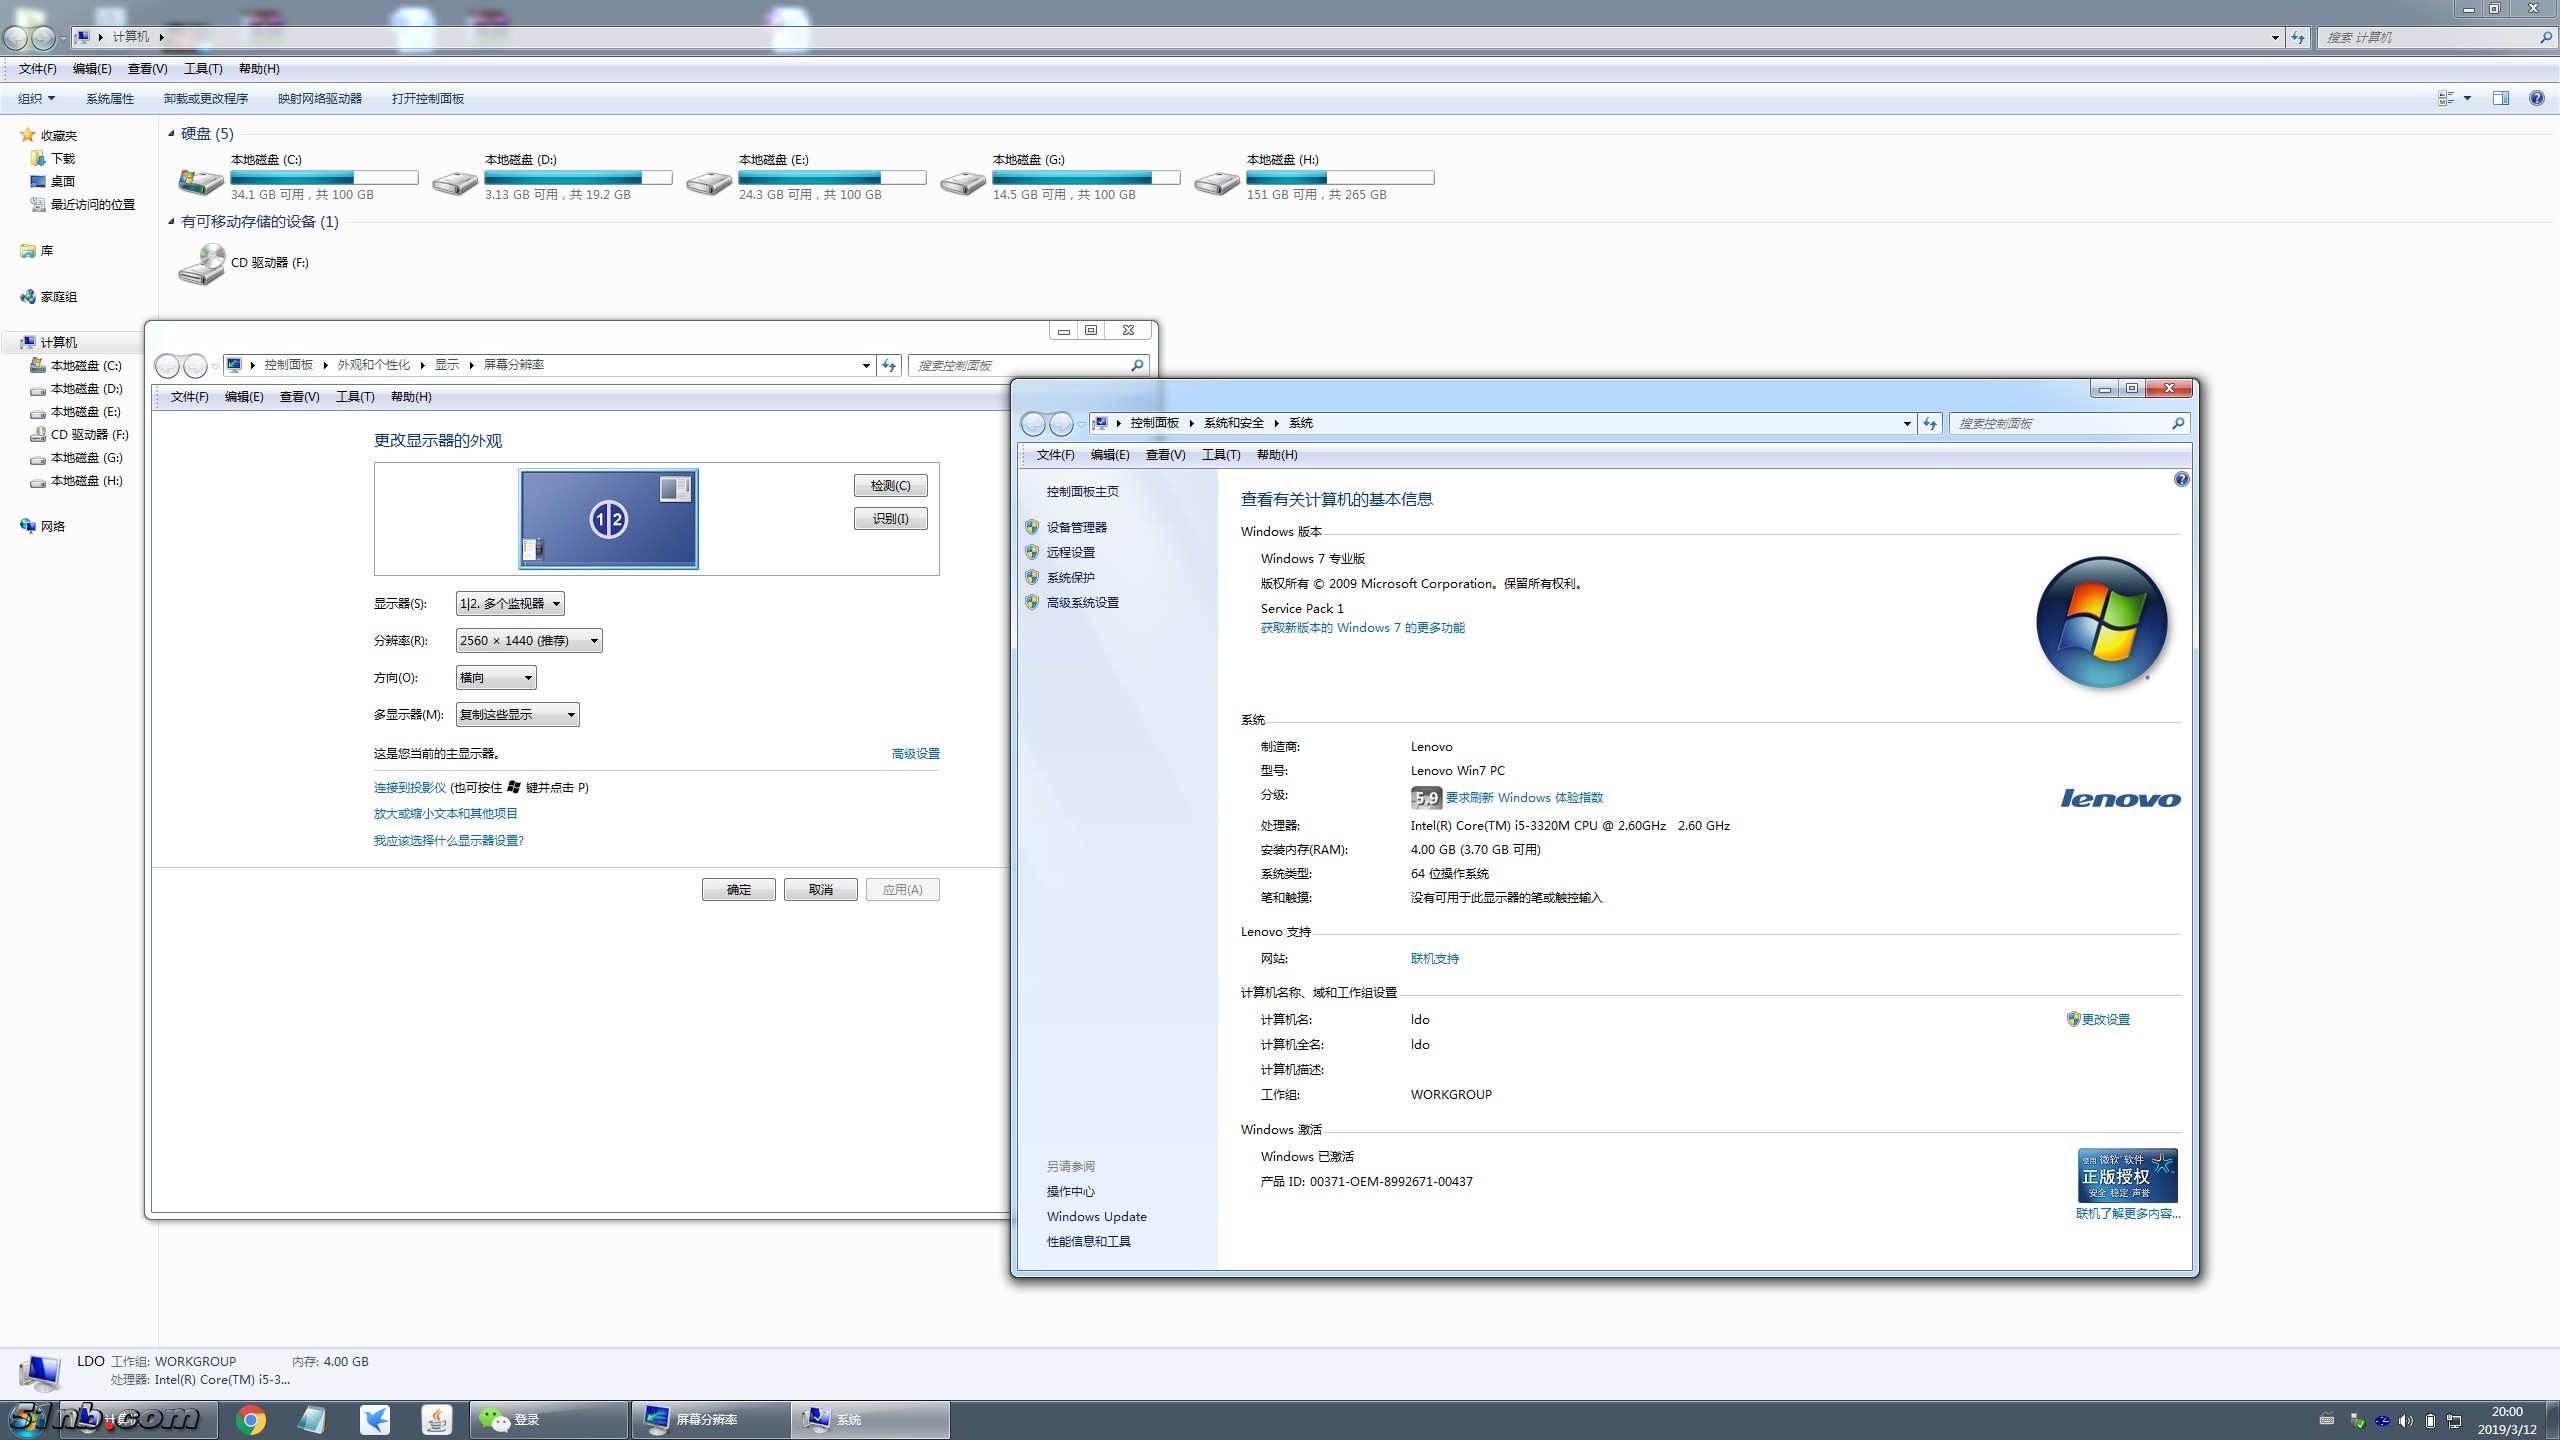Click the volume icon in system tray
This screenshot has width=2560, height=1440.
coord(2406,1420)
